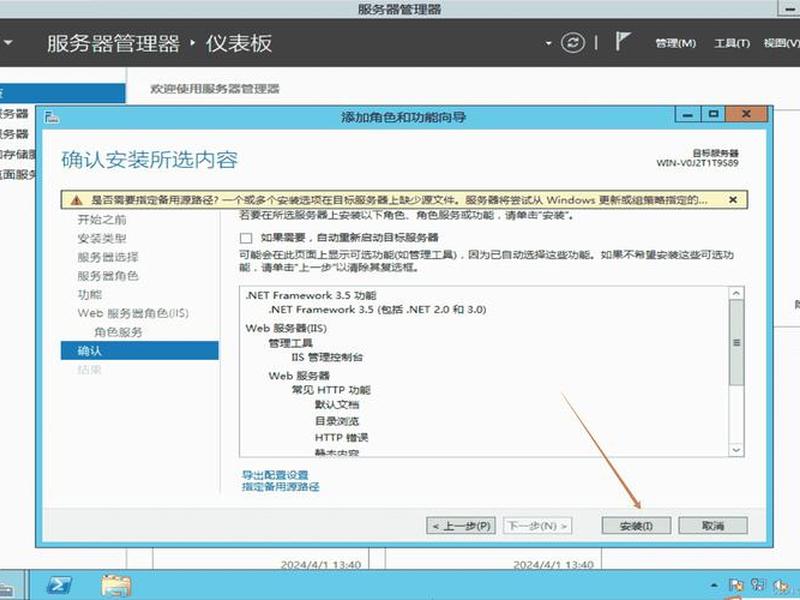The height and width of the screenshot is (600, 800).
Task: Open File Explorer from the taskbar
Action: click(116, 585)
